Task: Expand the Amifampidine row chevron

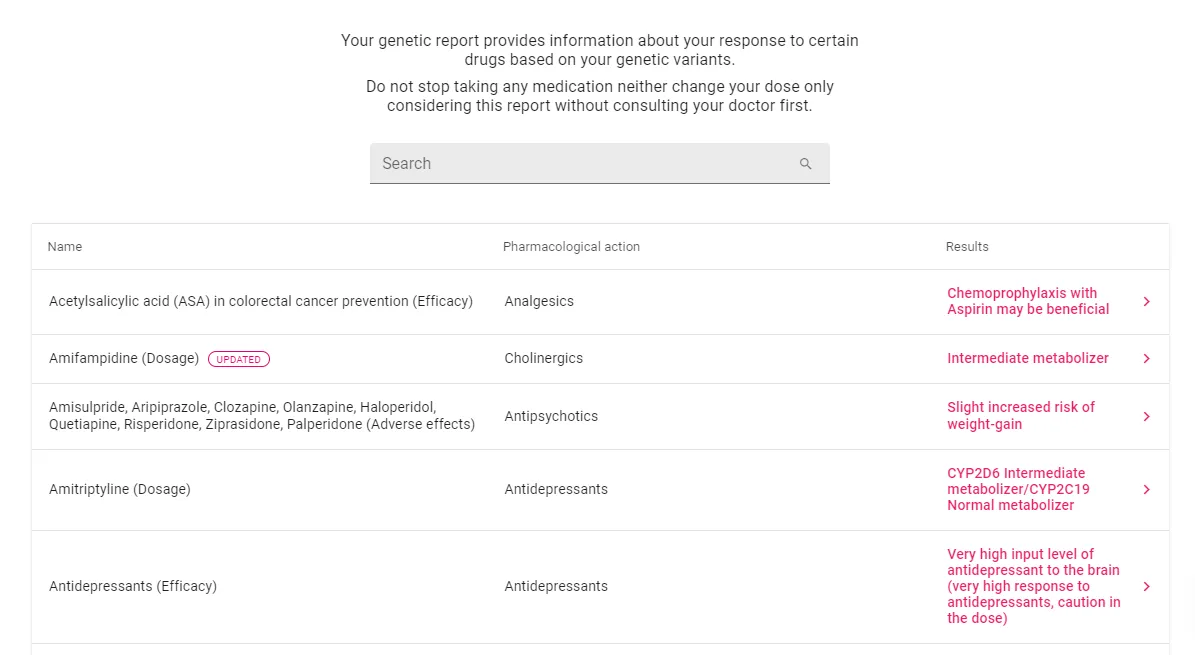Action: pyautogui.click(x=1146, y=358)
